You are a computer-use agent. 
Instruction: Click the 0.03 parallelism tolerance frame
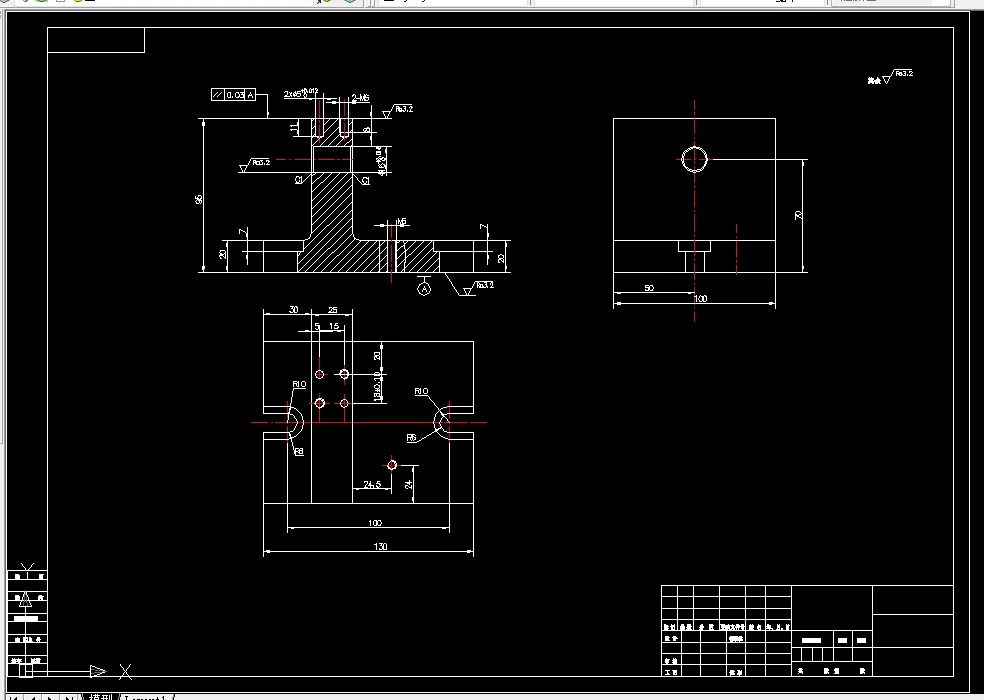pyautogui.click(x=233, y=95)
